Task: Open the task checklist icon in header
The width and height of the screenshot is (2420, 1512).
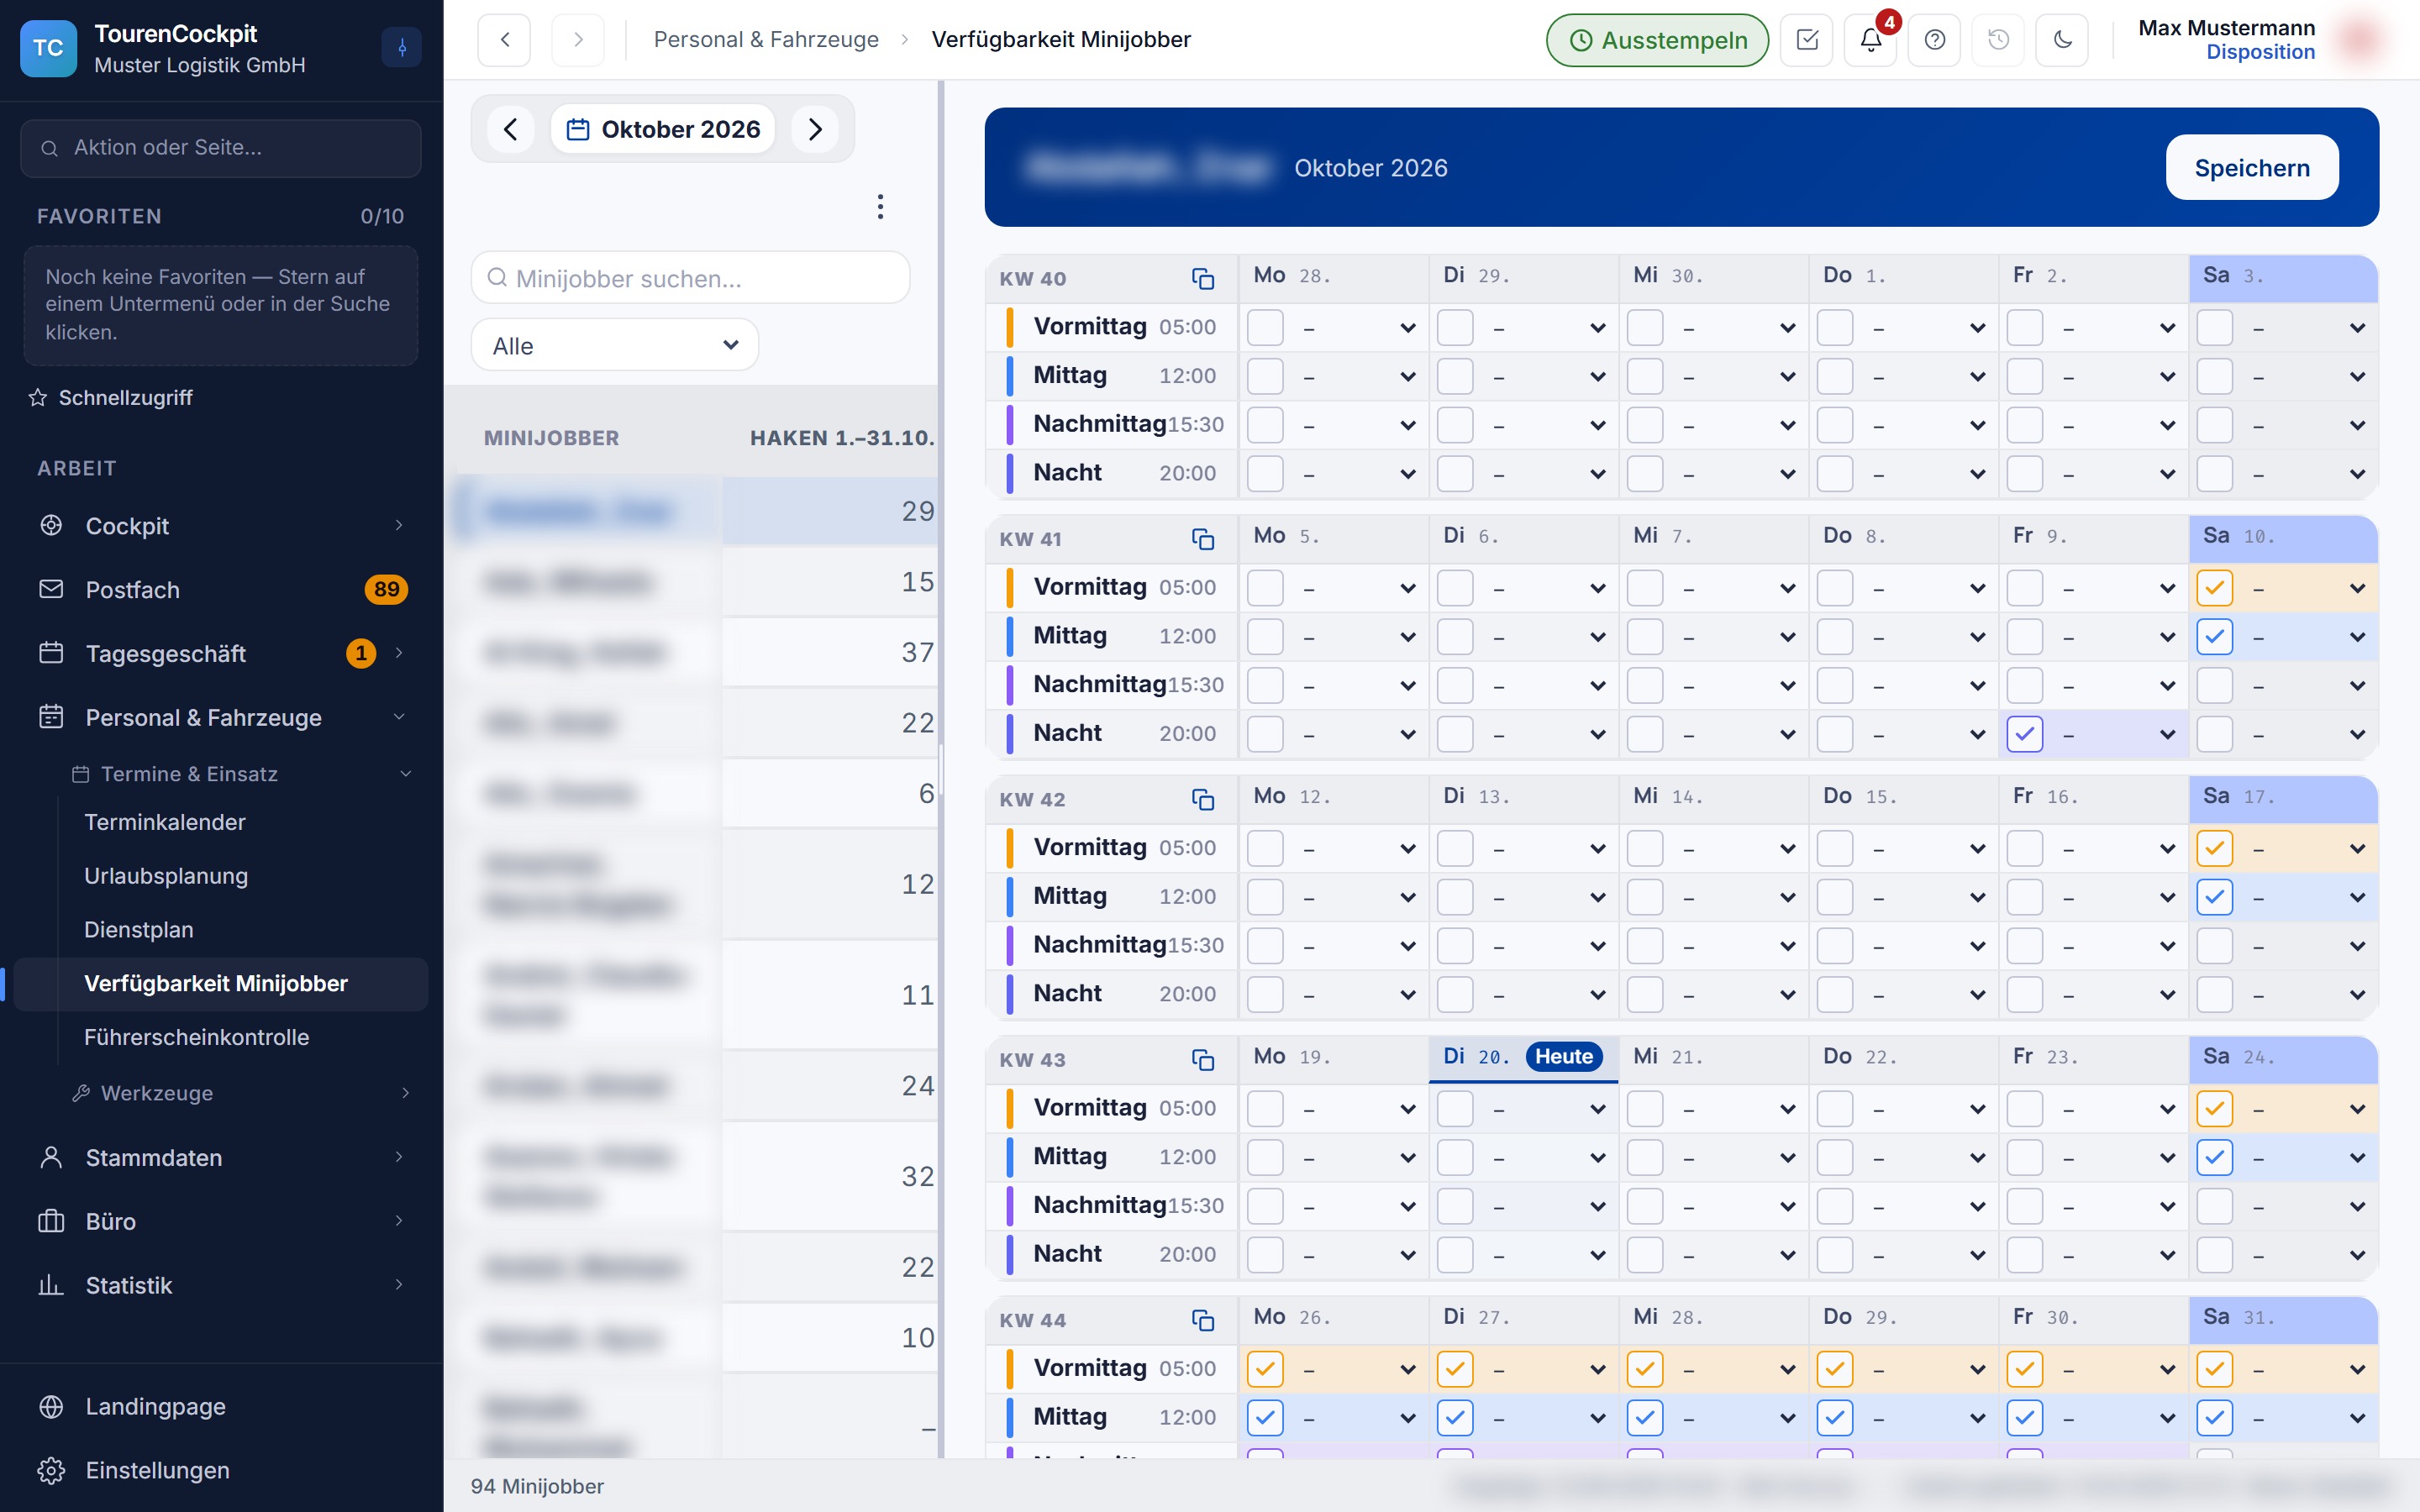Action: (x=1806, y=40)
